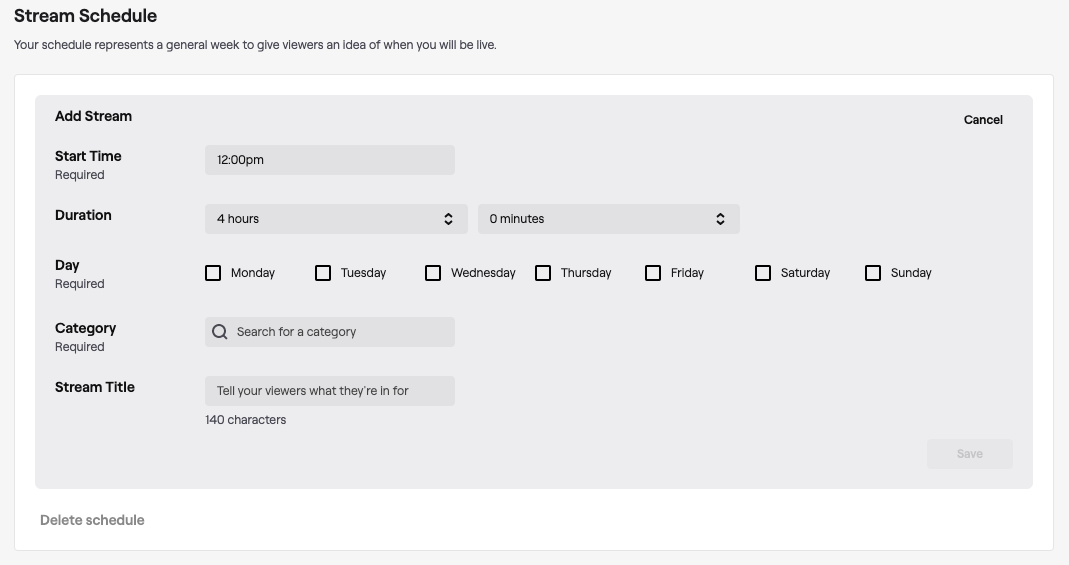
Task: Click the Stream Title text field
Action: (329, 391)
